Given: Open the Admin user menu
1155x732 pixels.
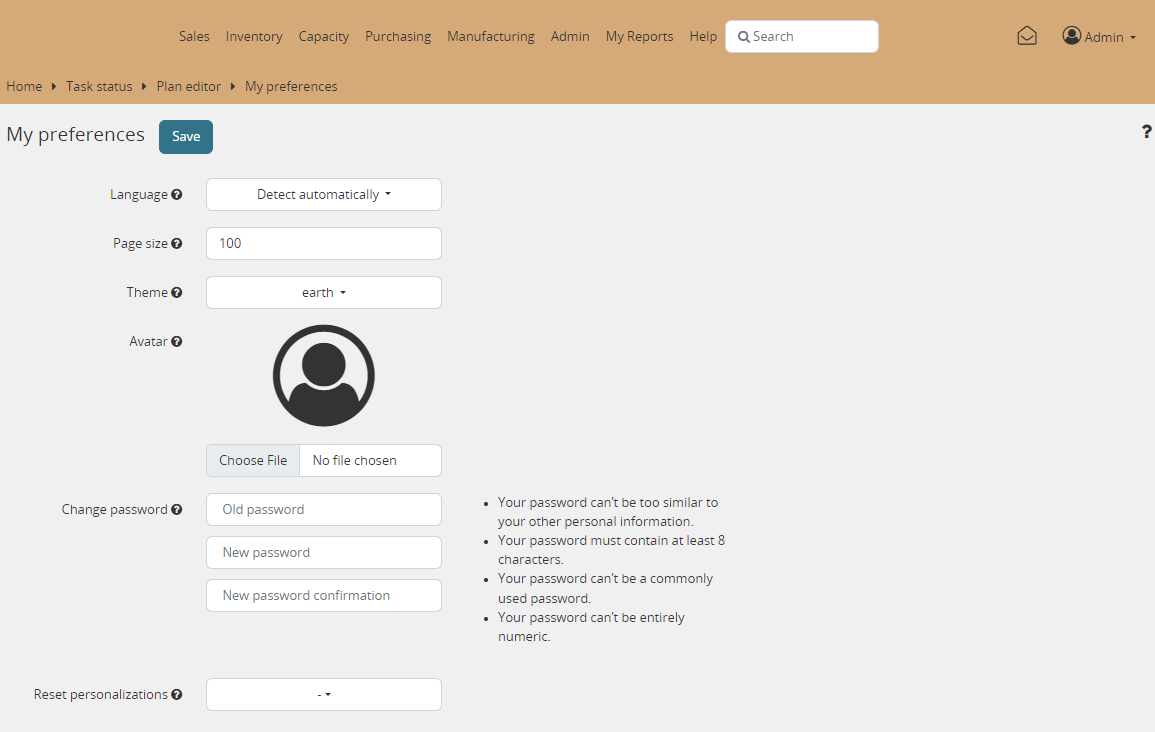Looking at the screenshot, I should (1099, 37).
